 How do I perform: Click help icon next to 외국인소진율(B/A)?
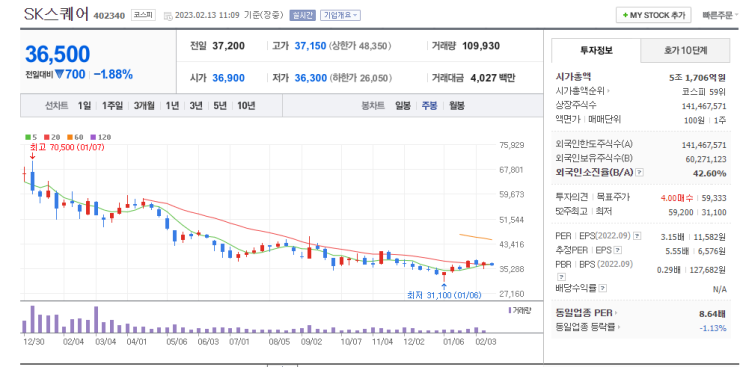pos(639,173)
